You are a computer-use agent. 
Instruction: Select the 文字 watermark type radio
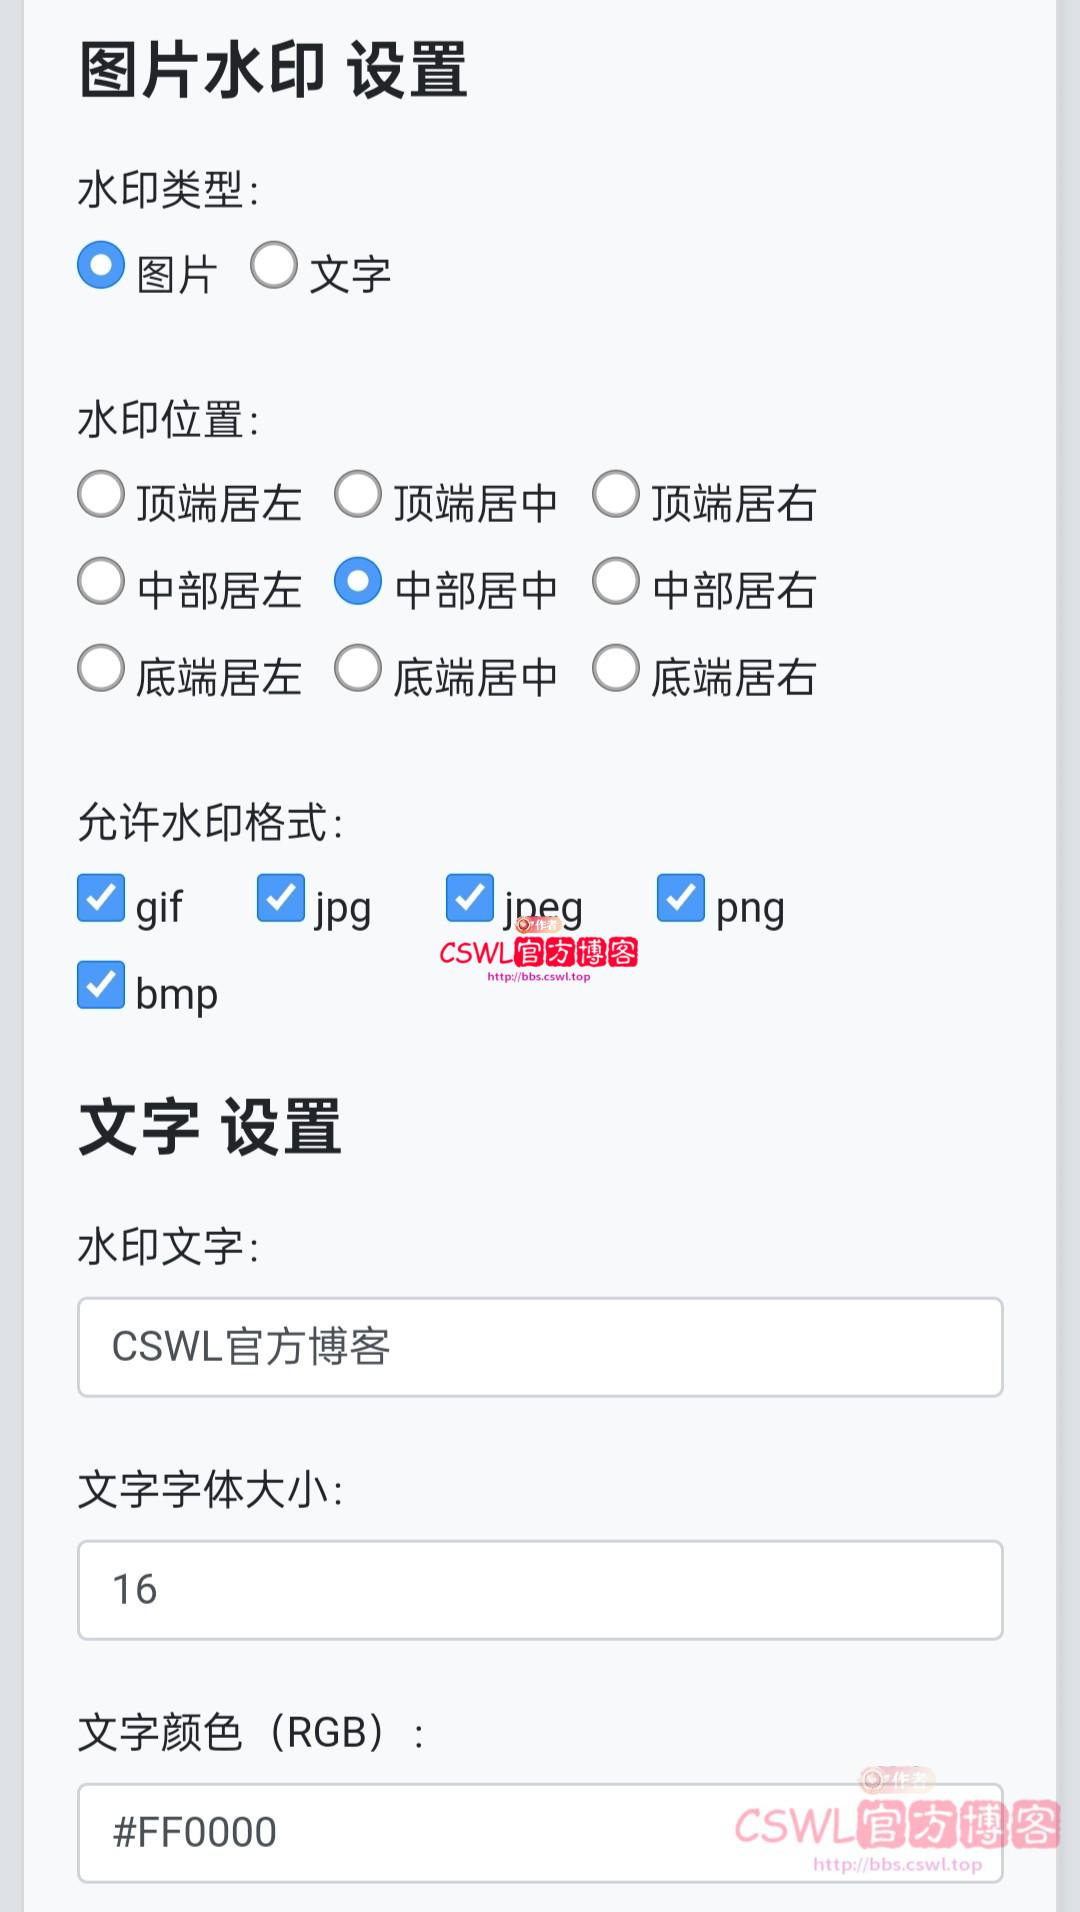pyautogui.click(x=274, y=265)
